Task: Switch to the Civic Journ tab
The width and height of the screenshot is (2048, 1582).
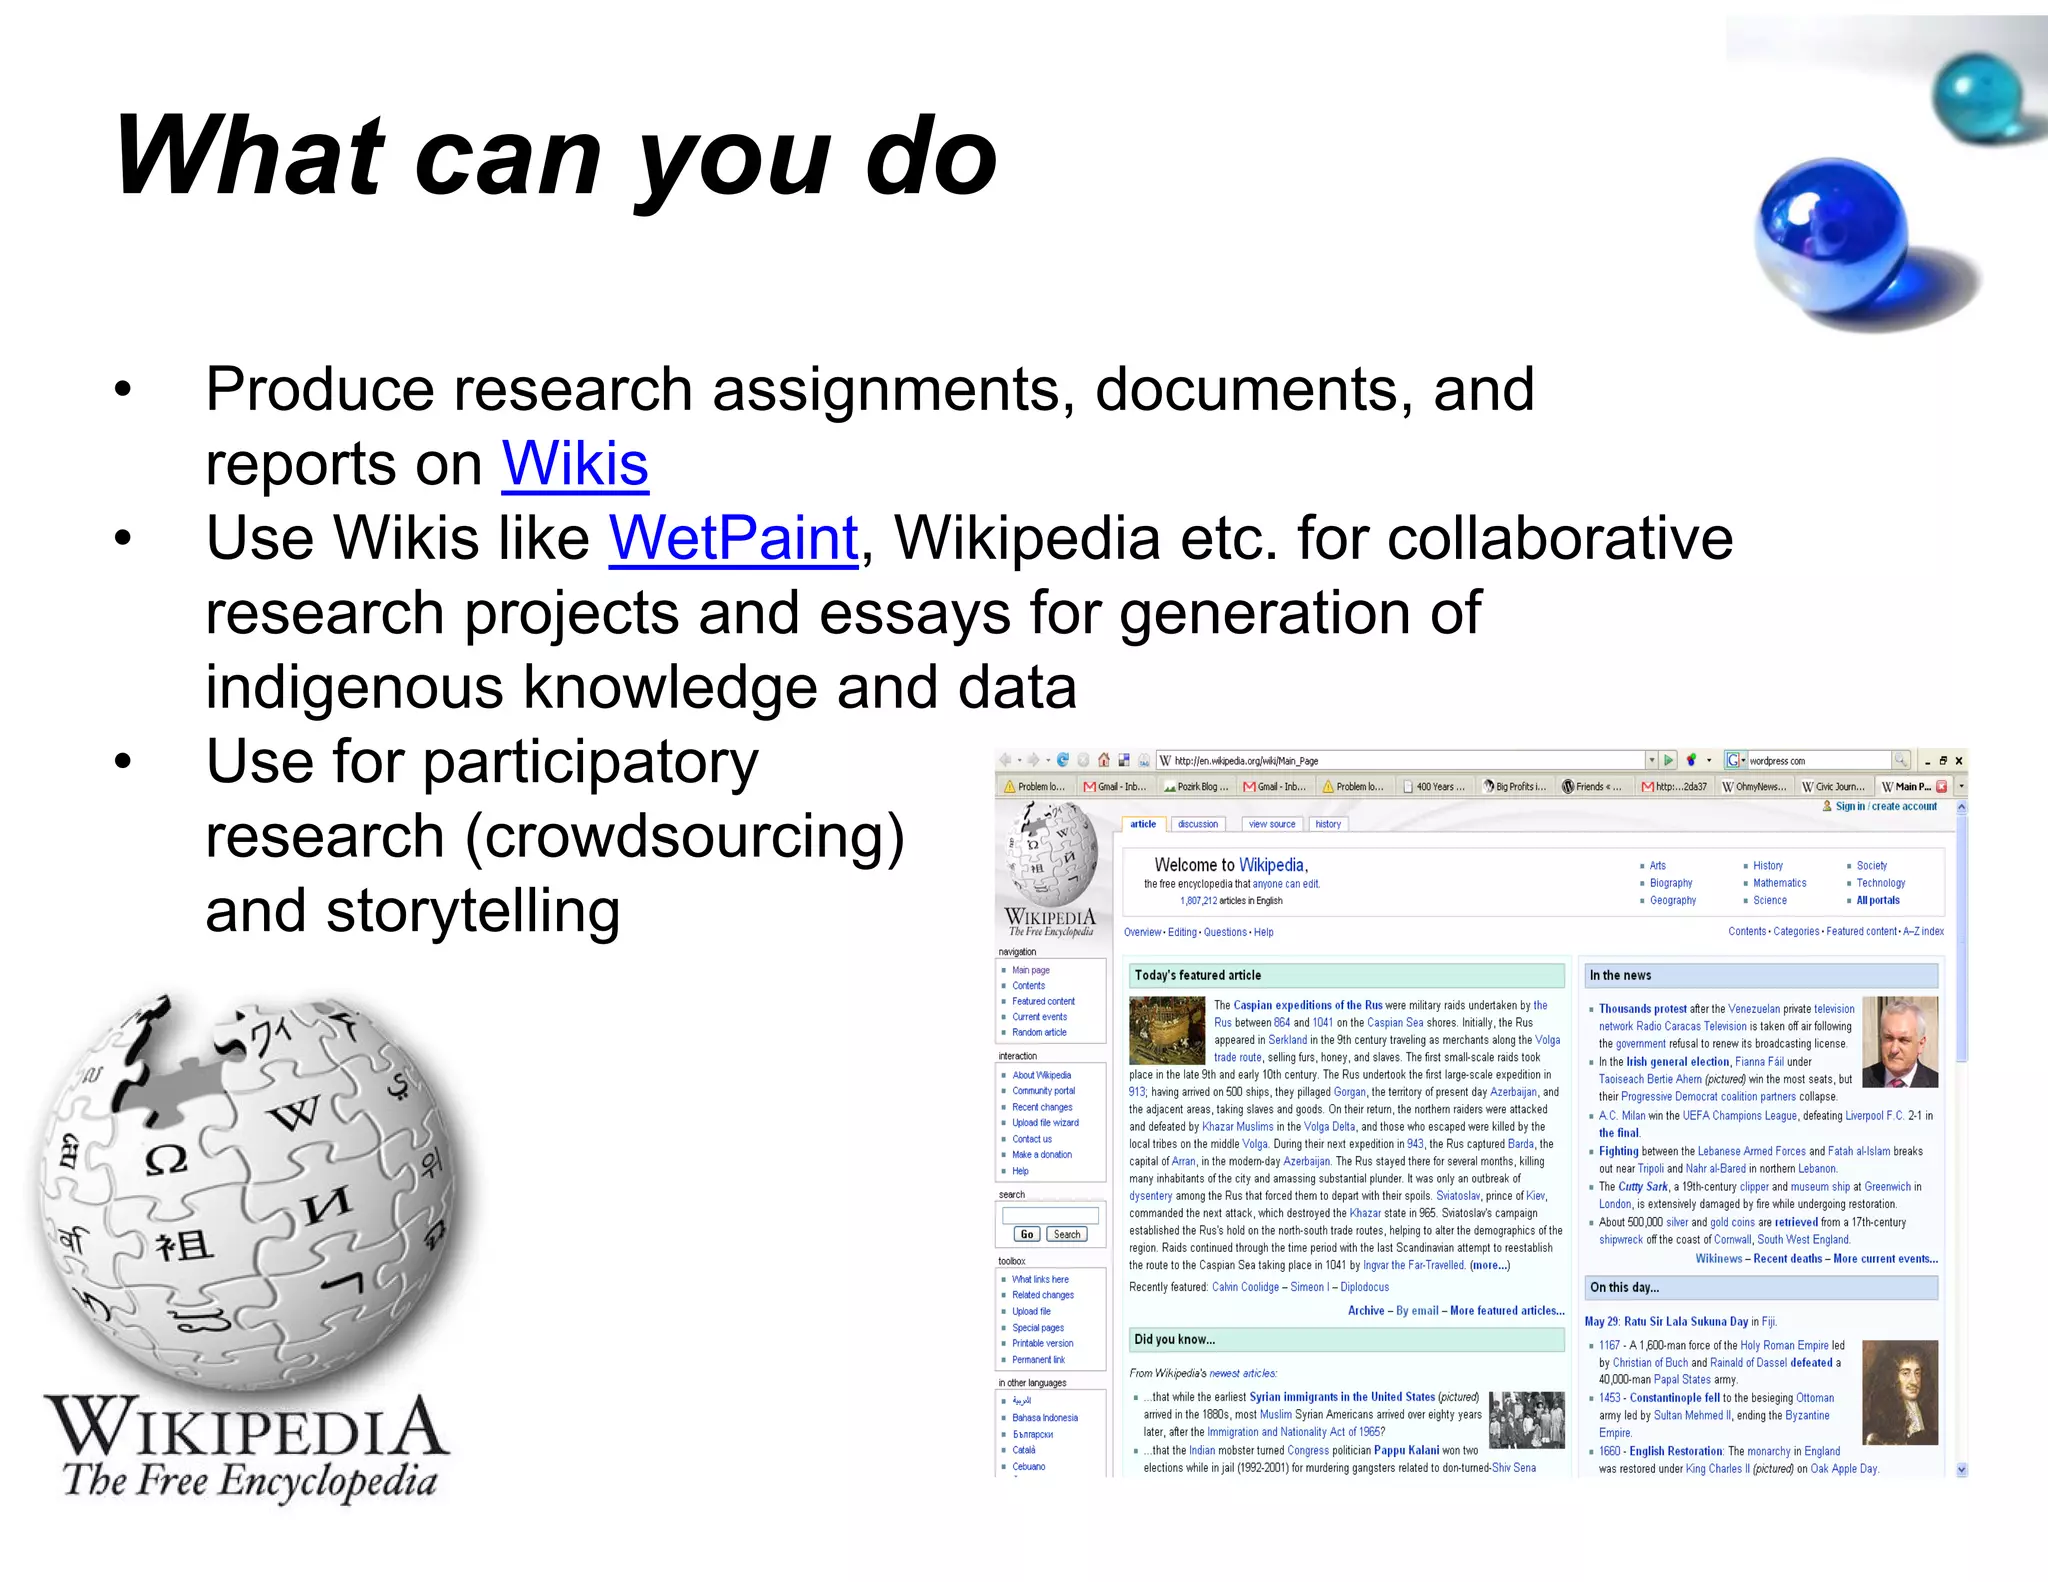Action: pyautogui.click(x=1835, y=787)
